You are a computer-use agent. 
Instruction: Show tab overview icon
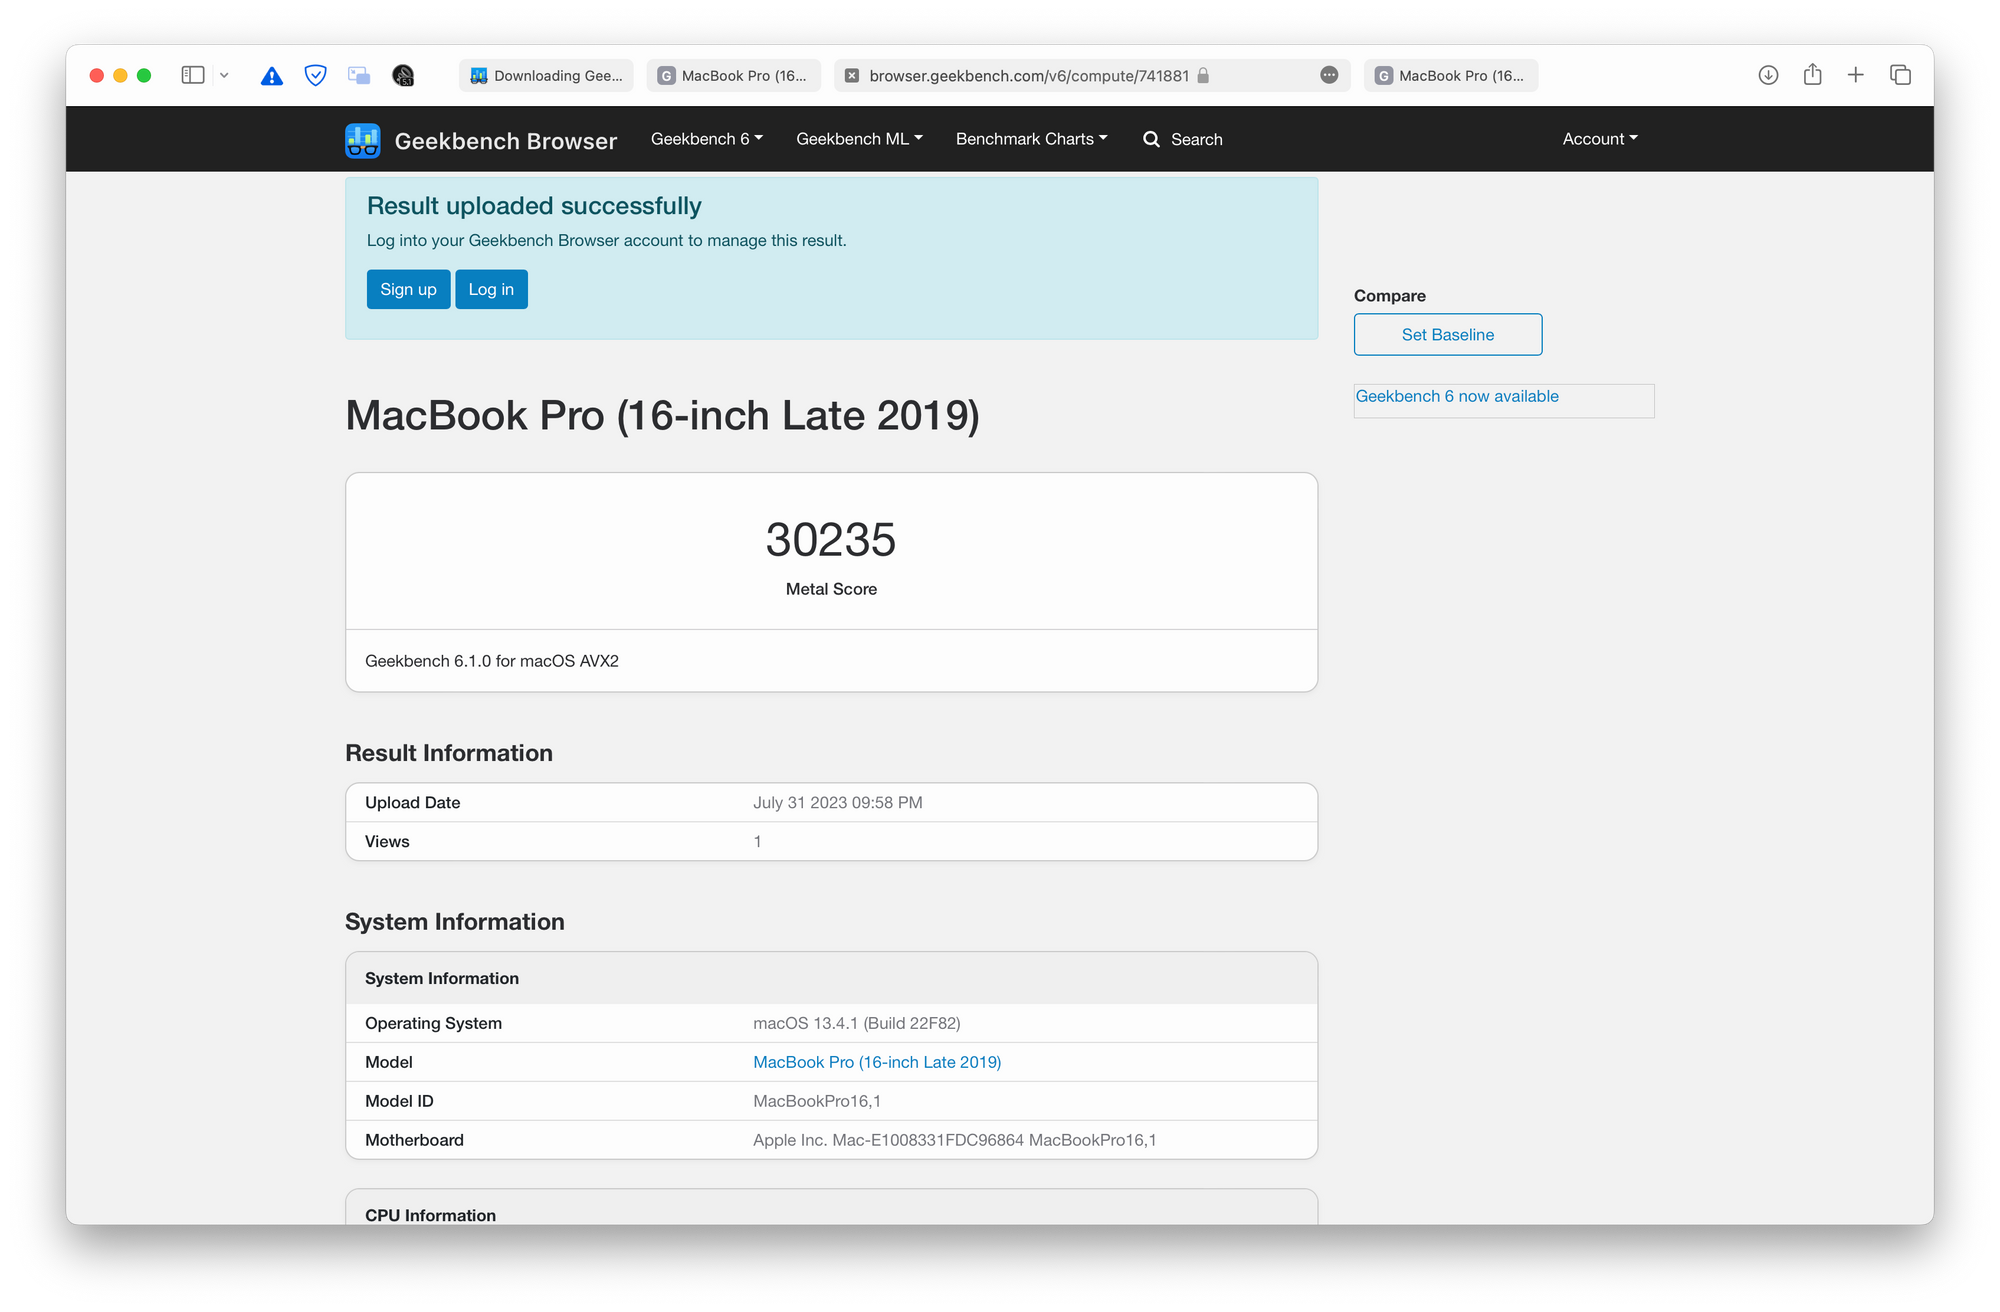point(1900,75)
